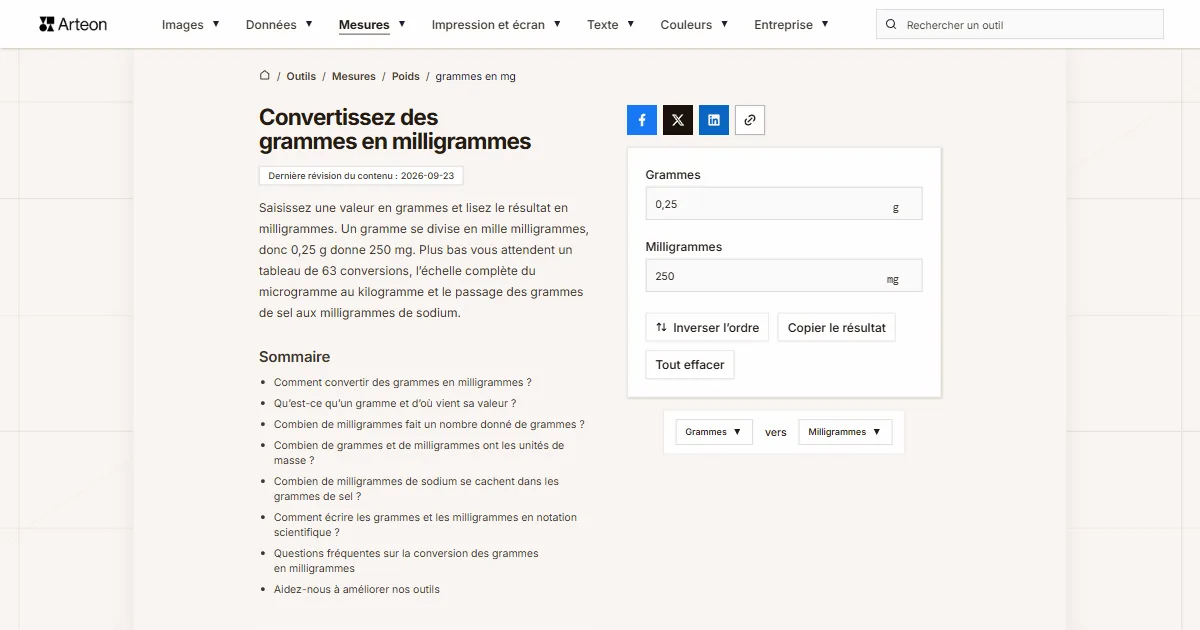Click the search magnifier icon
Viewport: 1200px width, 630px height.
click(892, 25)
